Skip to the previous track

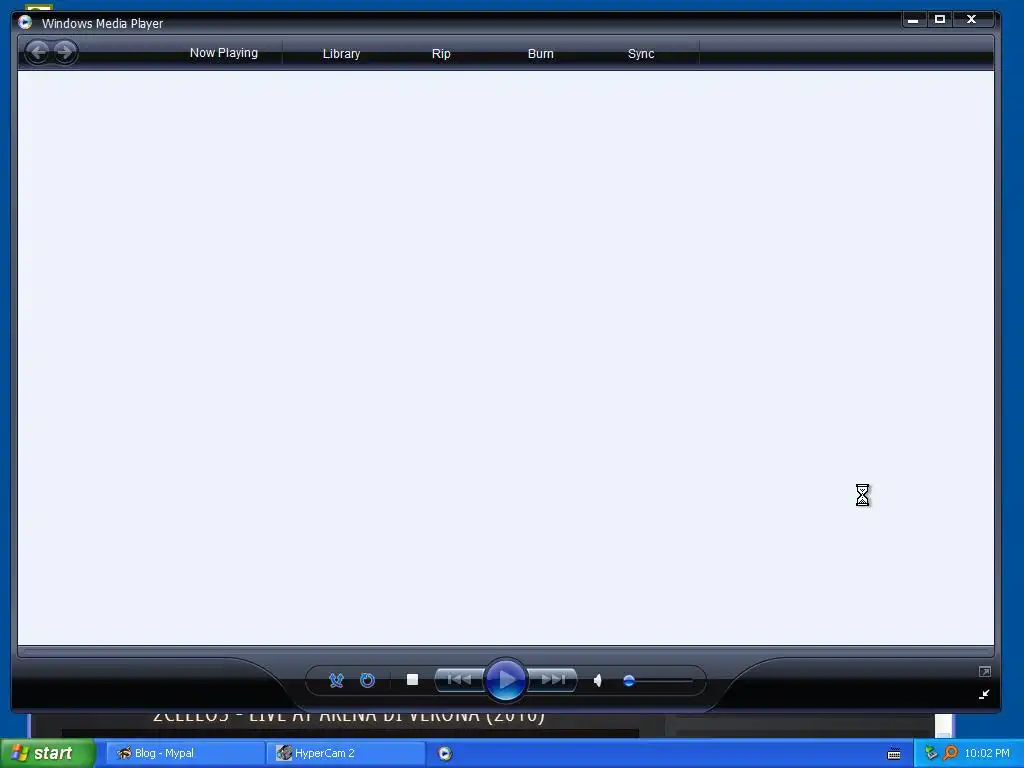click(x=459, y=680)
